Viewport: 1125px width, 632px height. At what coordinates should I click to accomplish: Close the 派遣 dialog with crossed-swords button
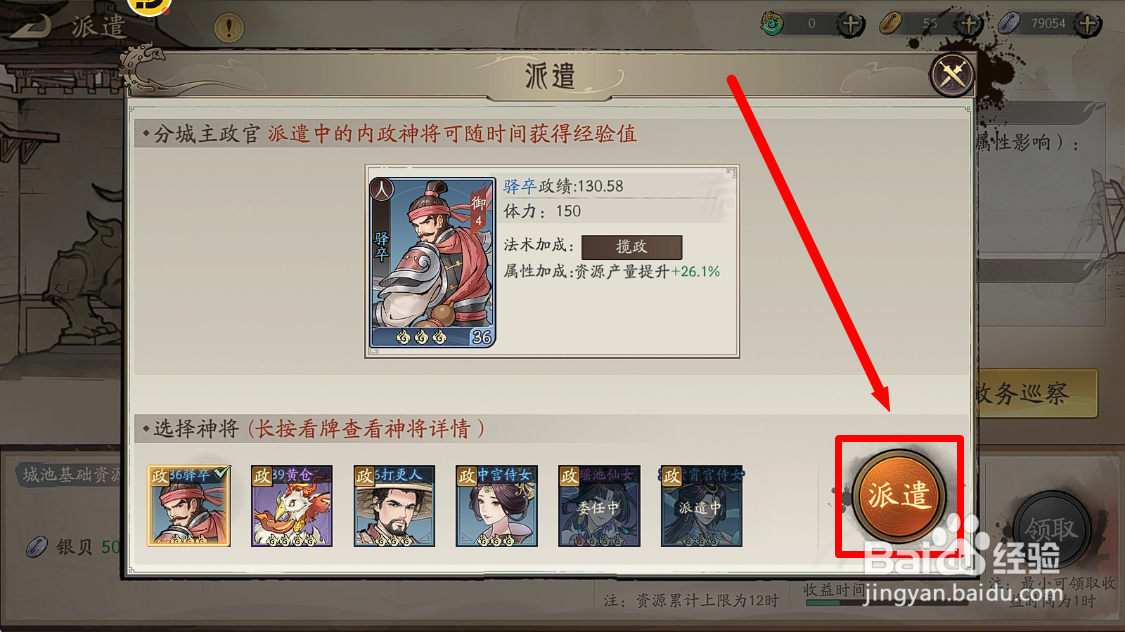pos(951,75)
